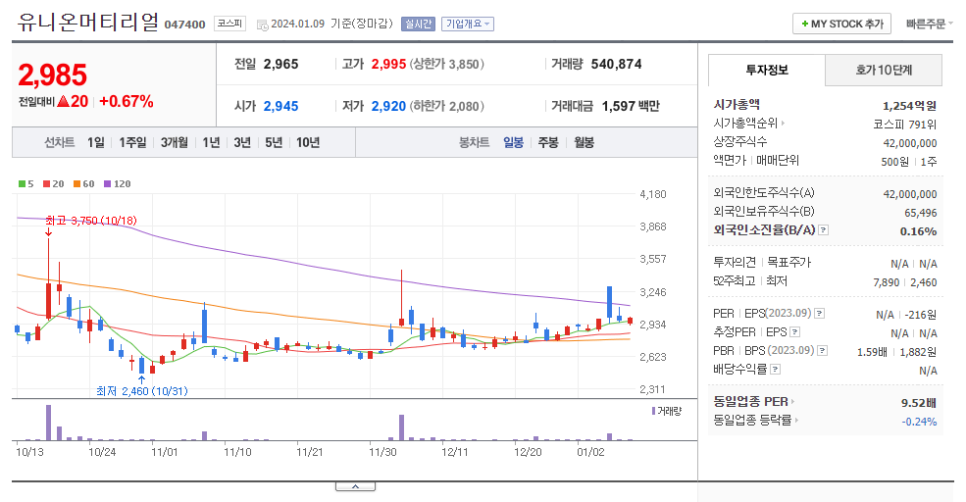Switch to the 호가10단계 tab
Image resolution: width=966 pixels, height=502 pixels.
[883, 70]
